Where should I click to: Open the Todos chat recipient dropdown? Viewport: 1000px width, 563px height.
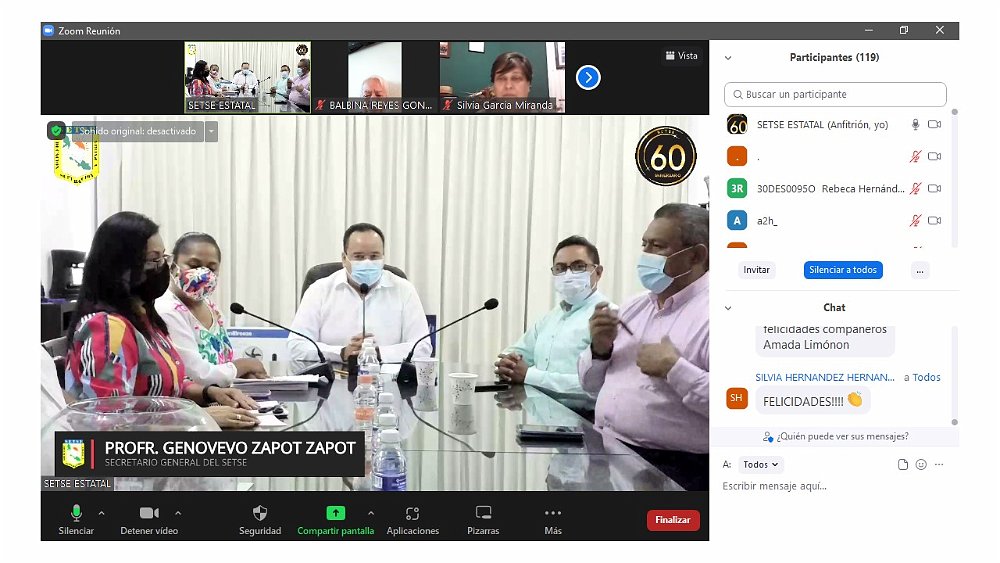point(761,465)
